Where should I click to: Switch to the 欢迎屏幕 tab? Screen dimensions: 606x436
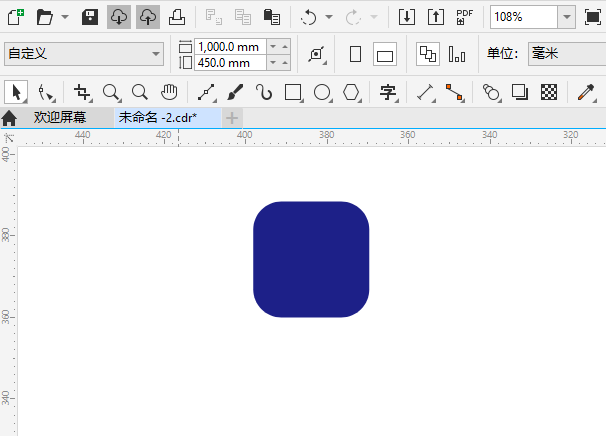pyautogui.click(x=59, y=117)
